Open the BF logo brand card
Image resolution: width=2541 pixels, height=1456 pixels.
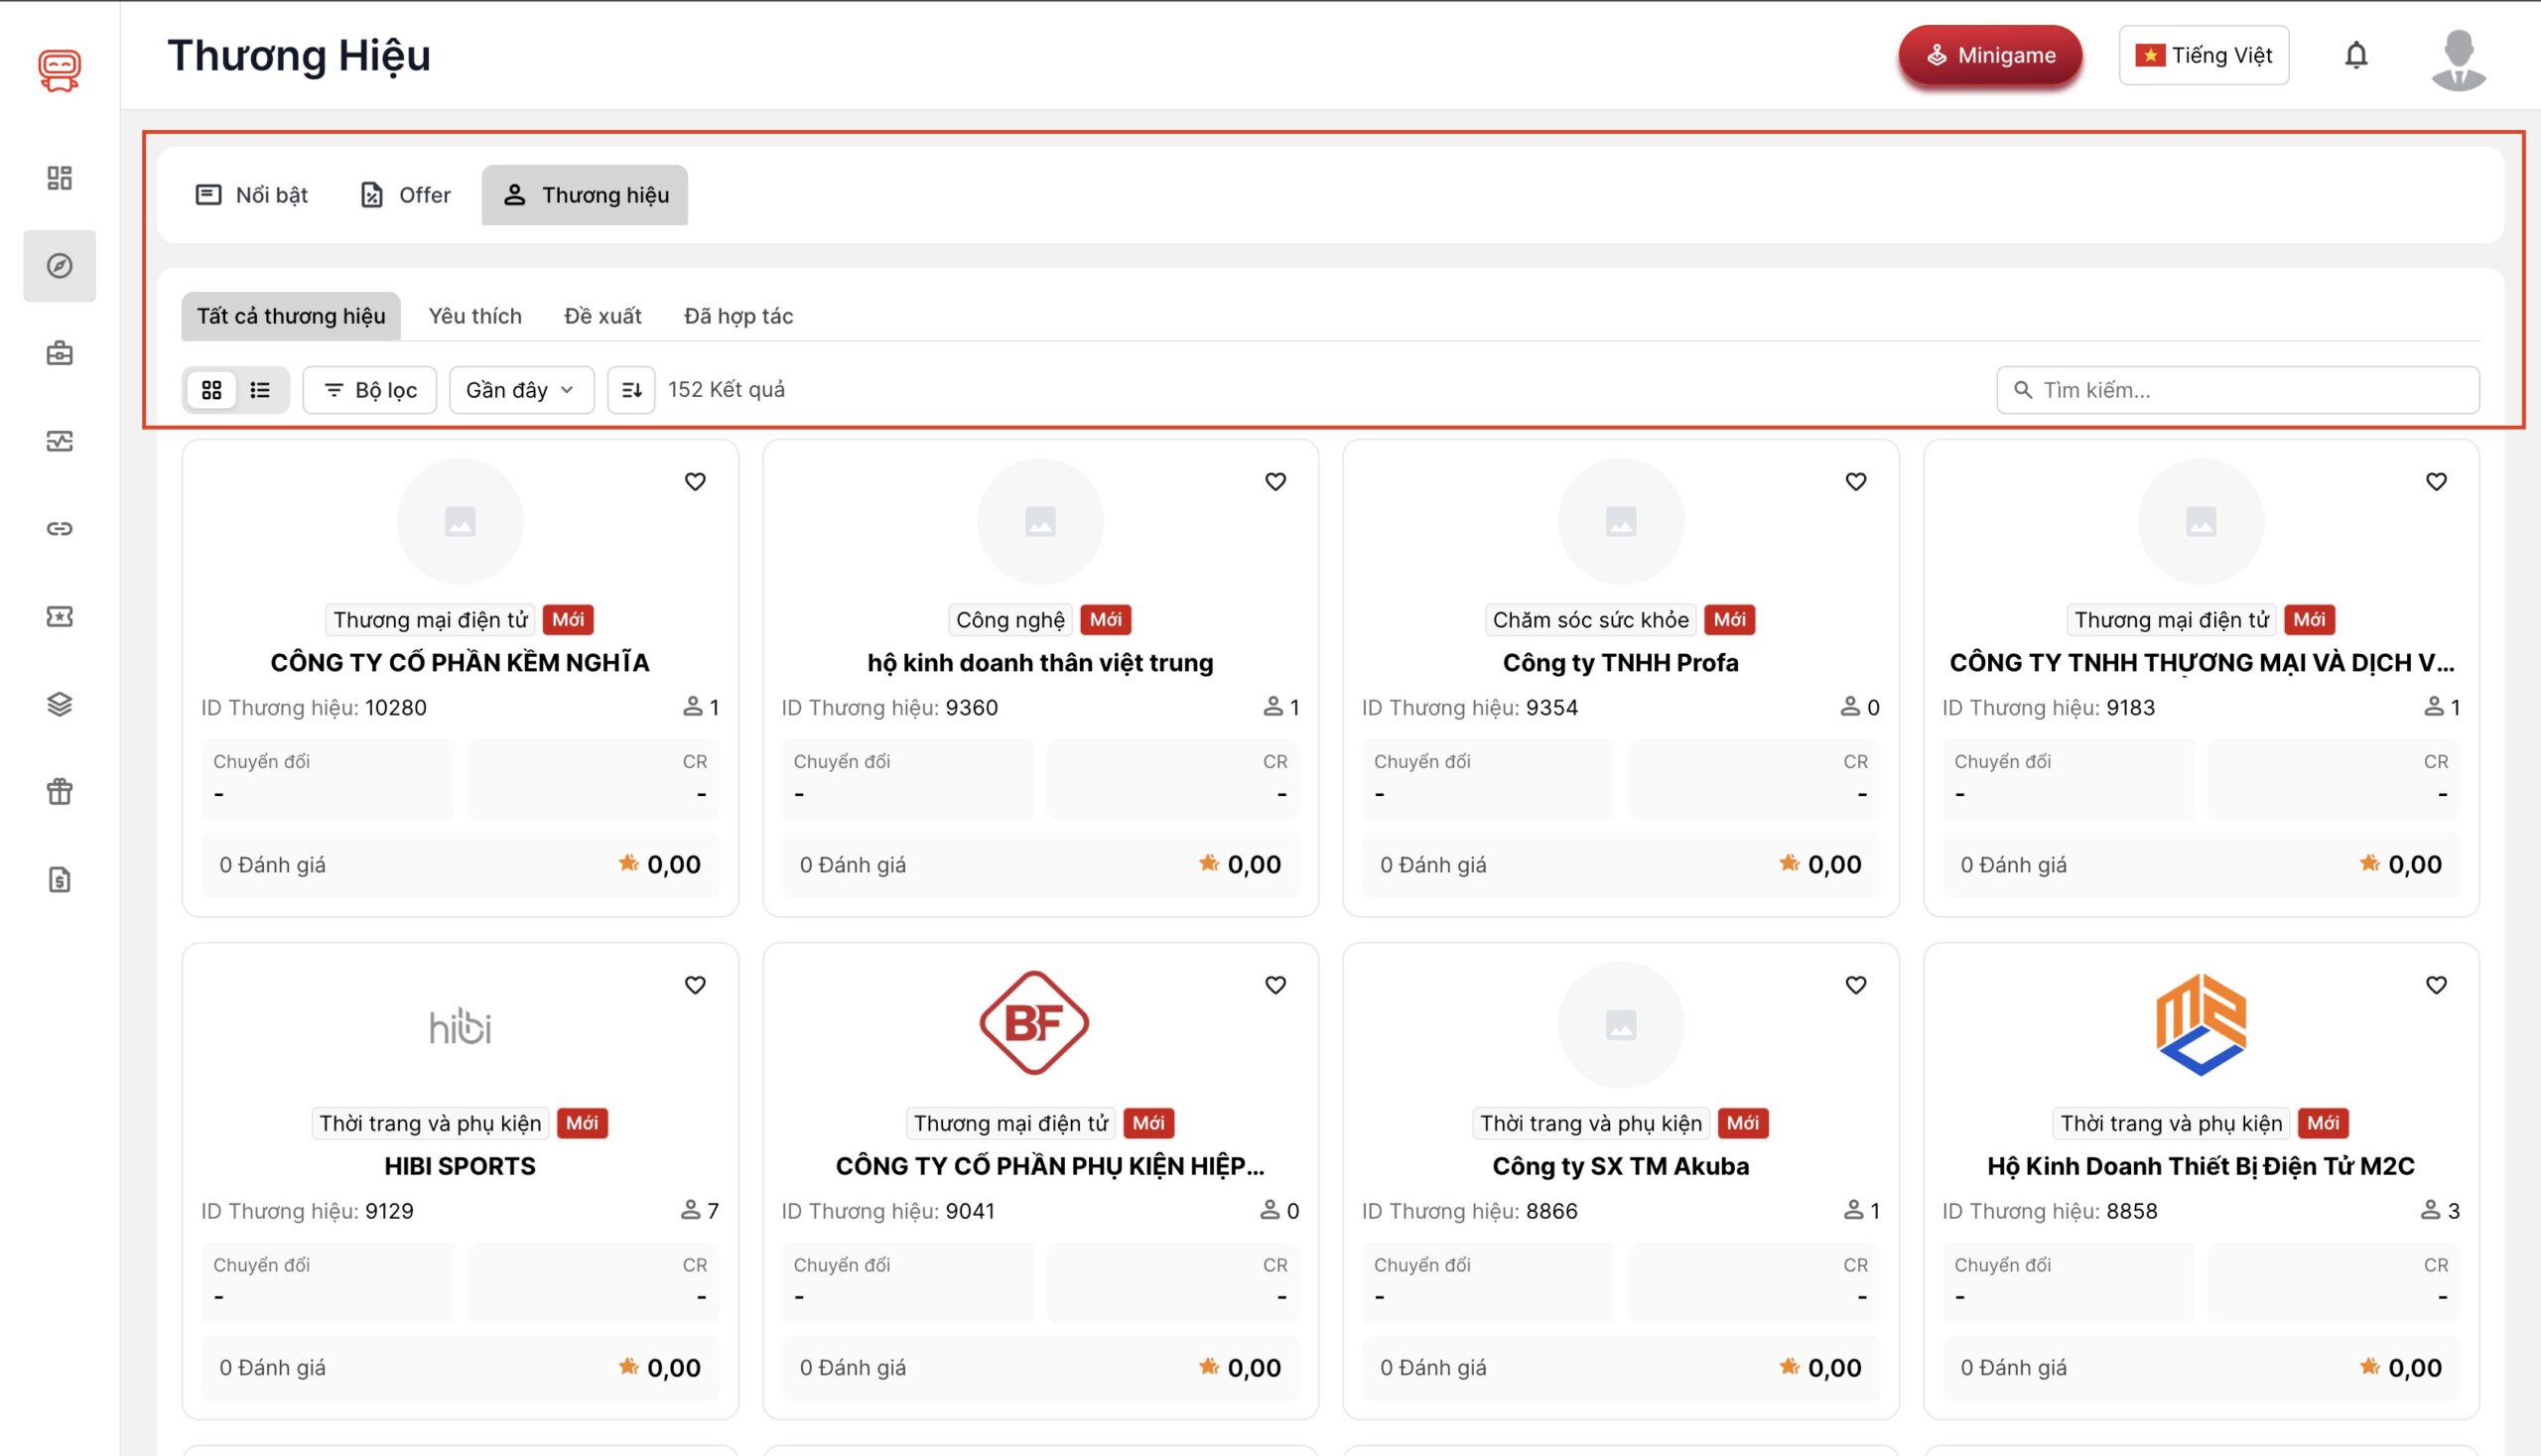(x=1034, y=1023)
